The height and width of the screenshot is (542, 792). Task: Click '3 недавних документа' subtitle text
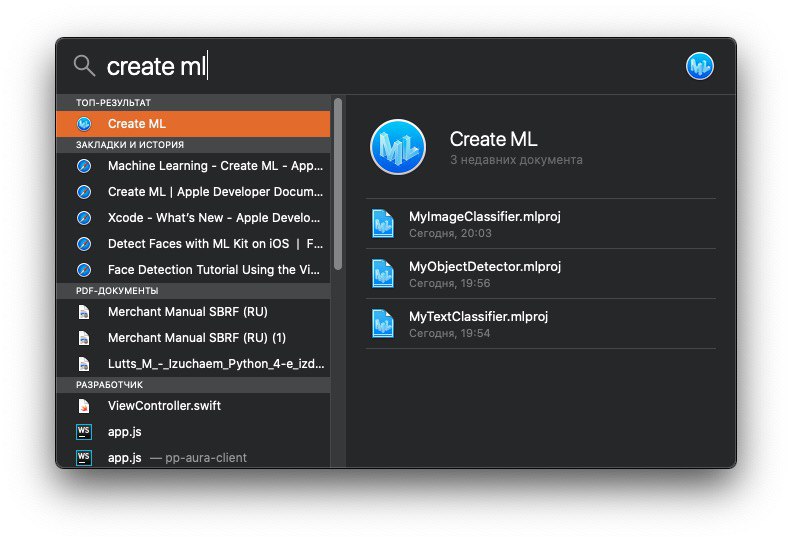click(516, 160)
